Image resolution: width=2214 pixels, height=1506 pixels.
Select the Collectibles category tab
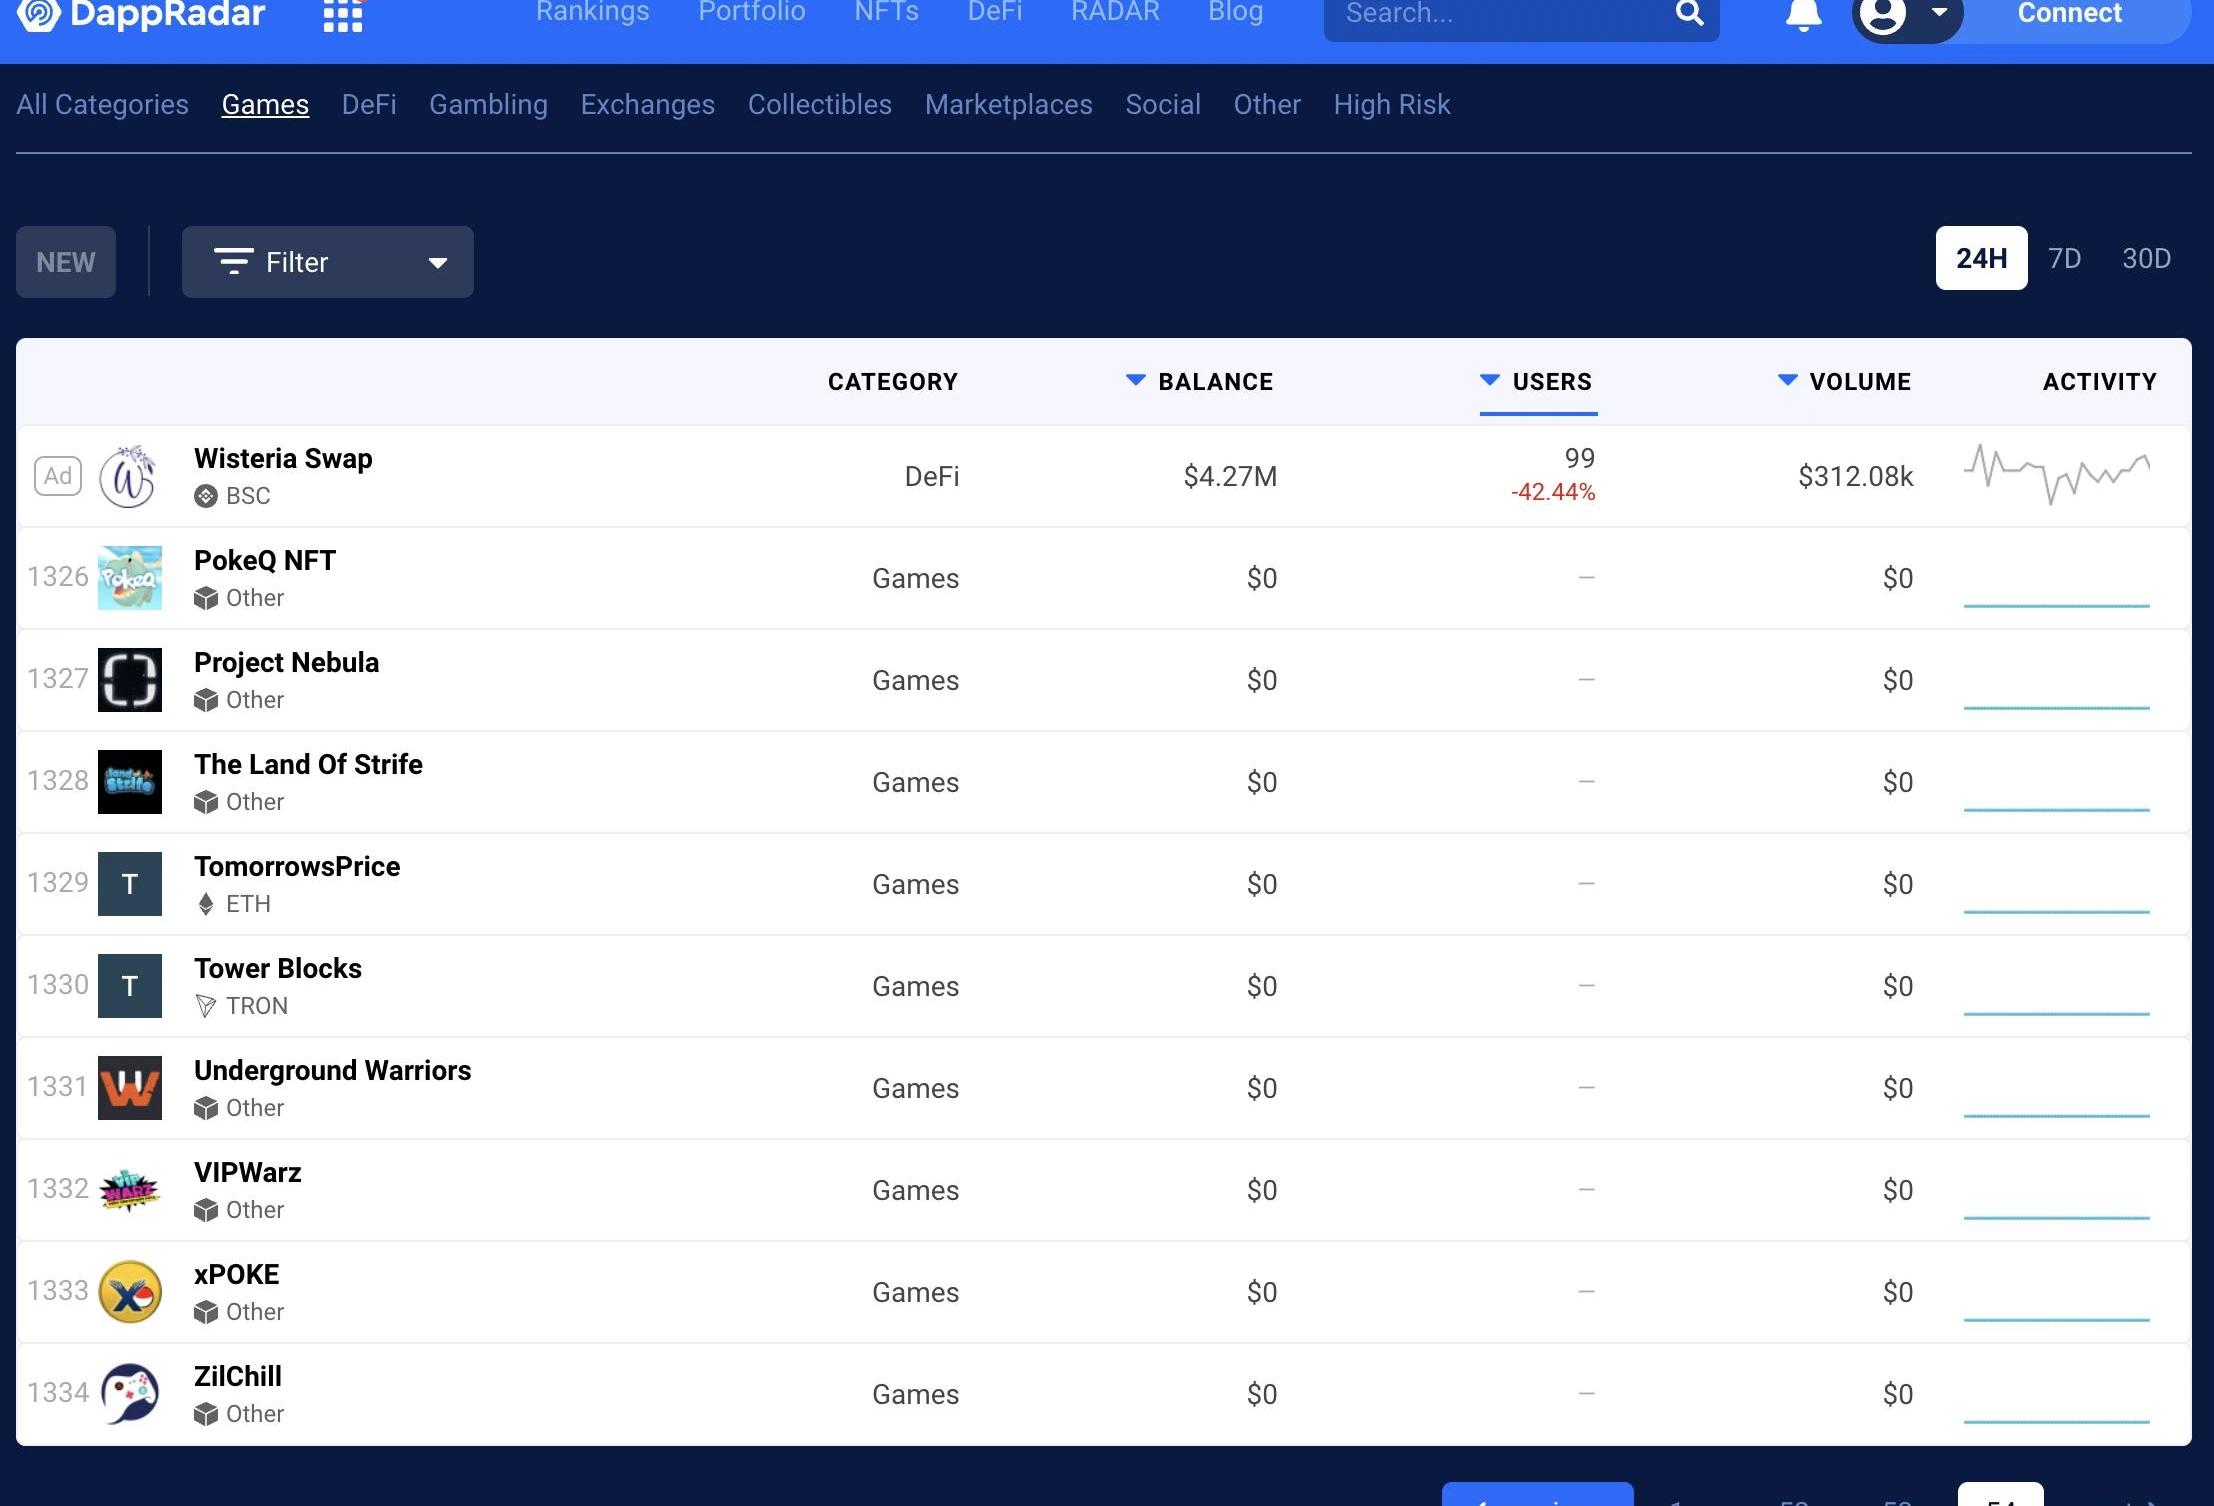click(x=820, y=104)
